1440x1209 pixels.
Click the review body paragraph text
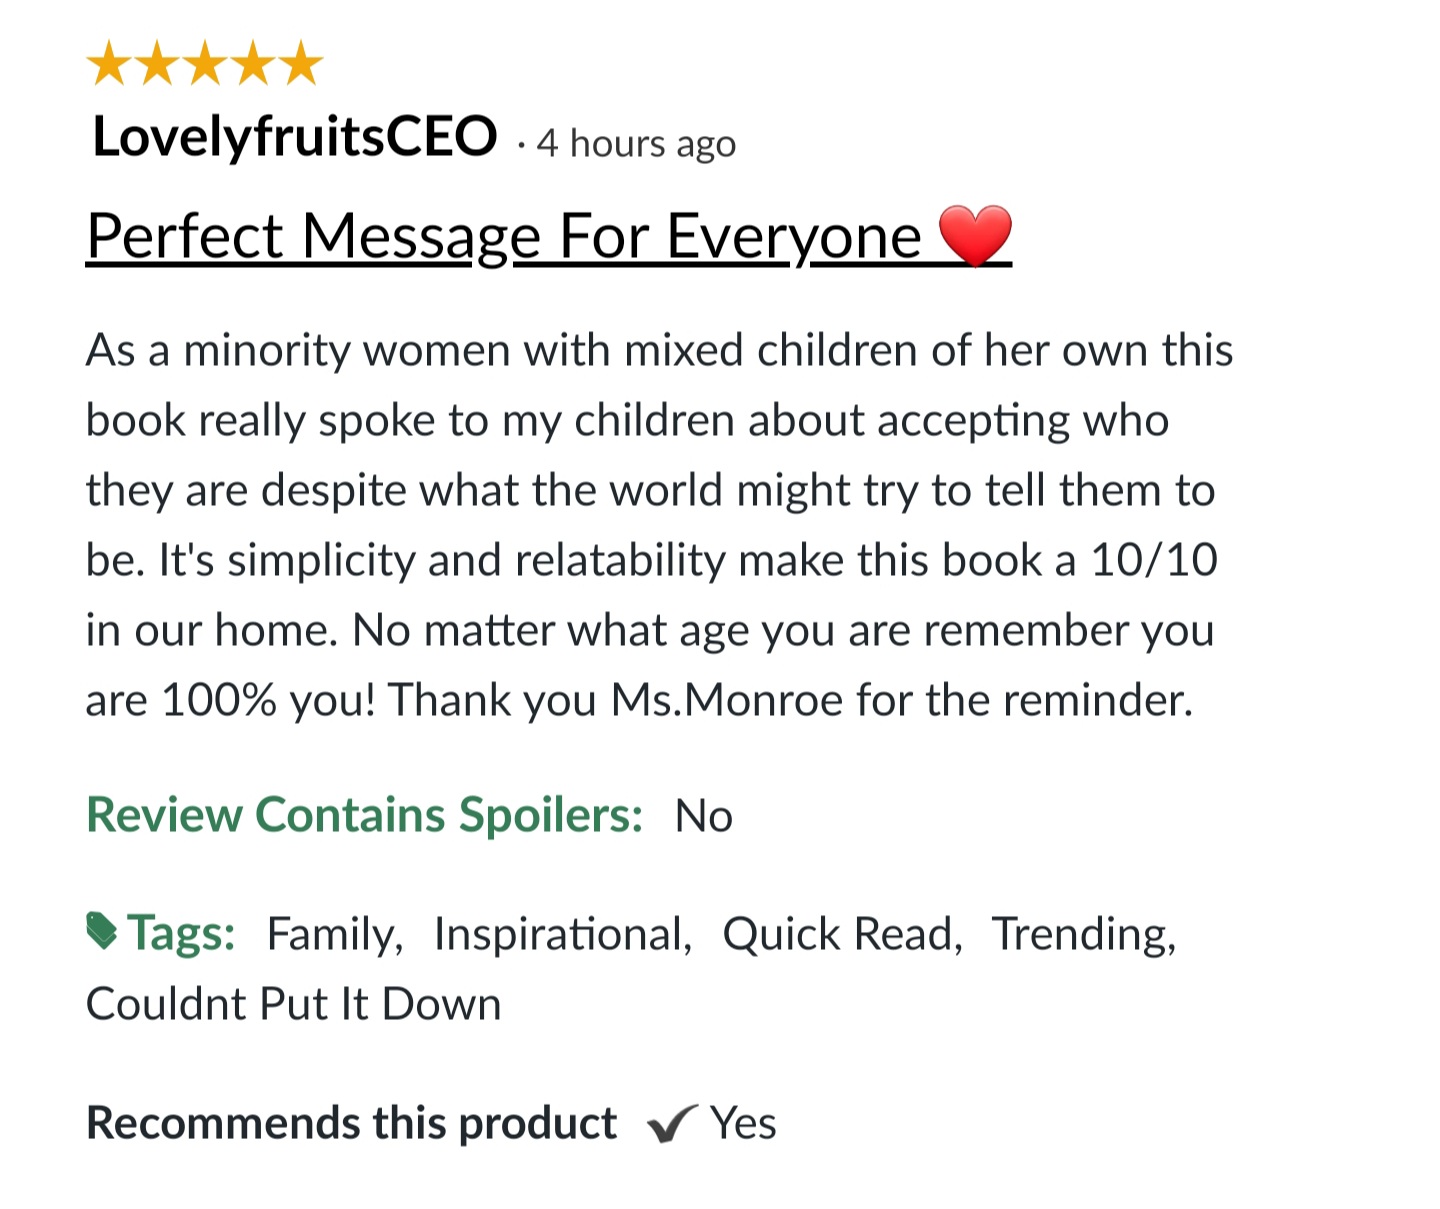pos(650,525)
